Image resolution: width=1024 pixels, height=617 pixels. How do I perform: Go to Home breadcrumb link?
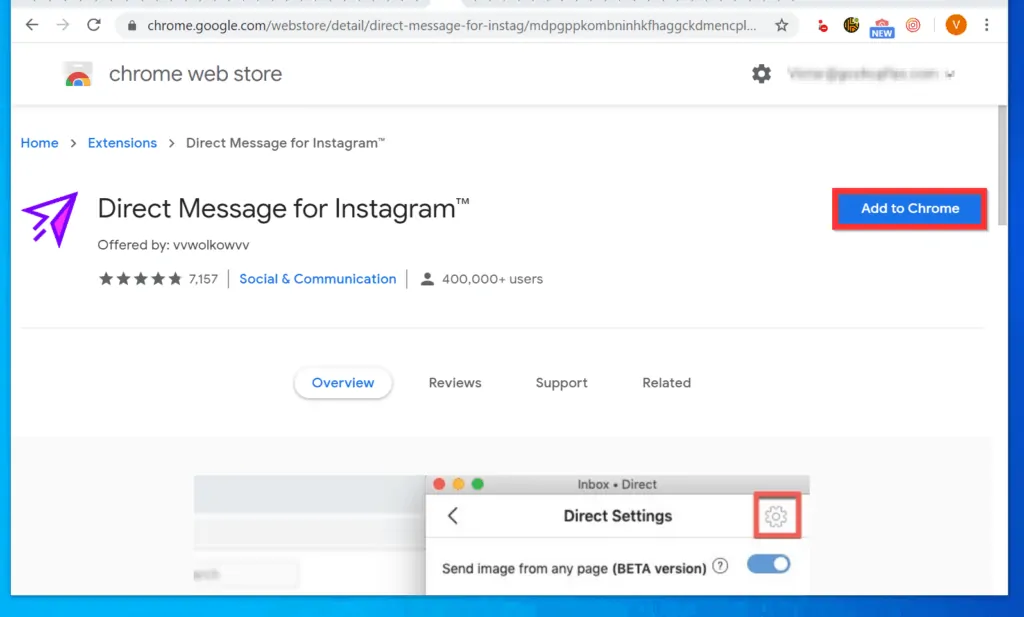click(x=39, y=143)
